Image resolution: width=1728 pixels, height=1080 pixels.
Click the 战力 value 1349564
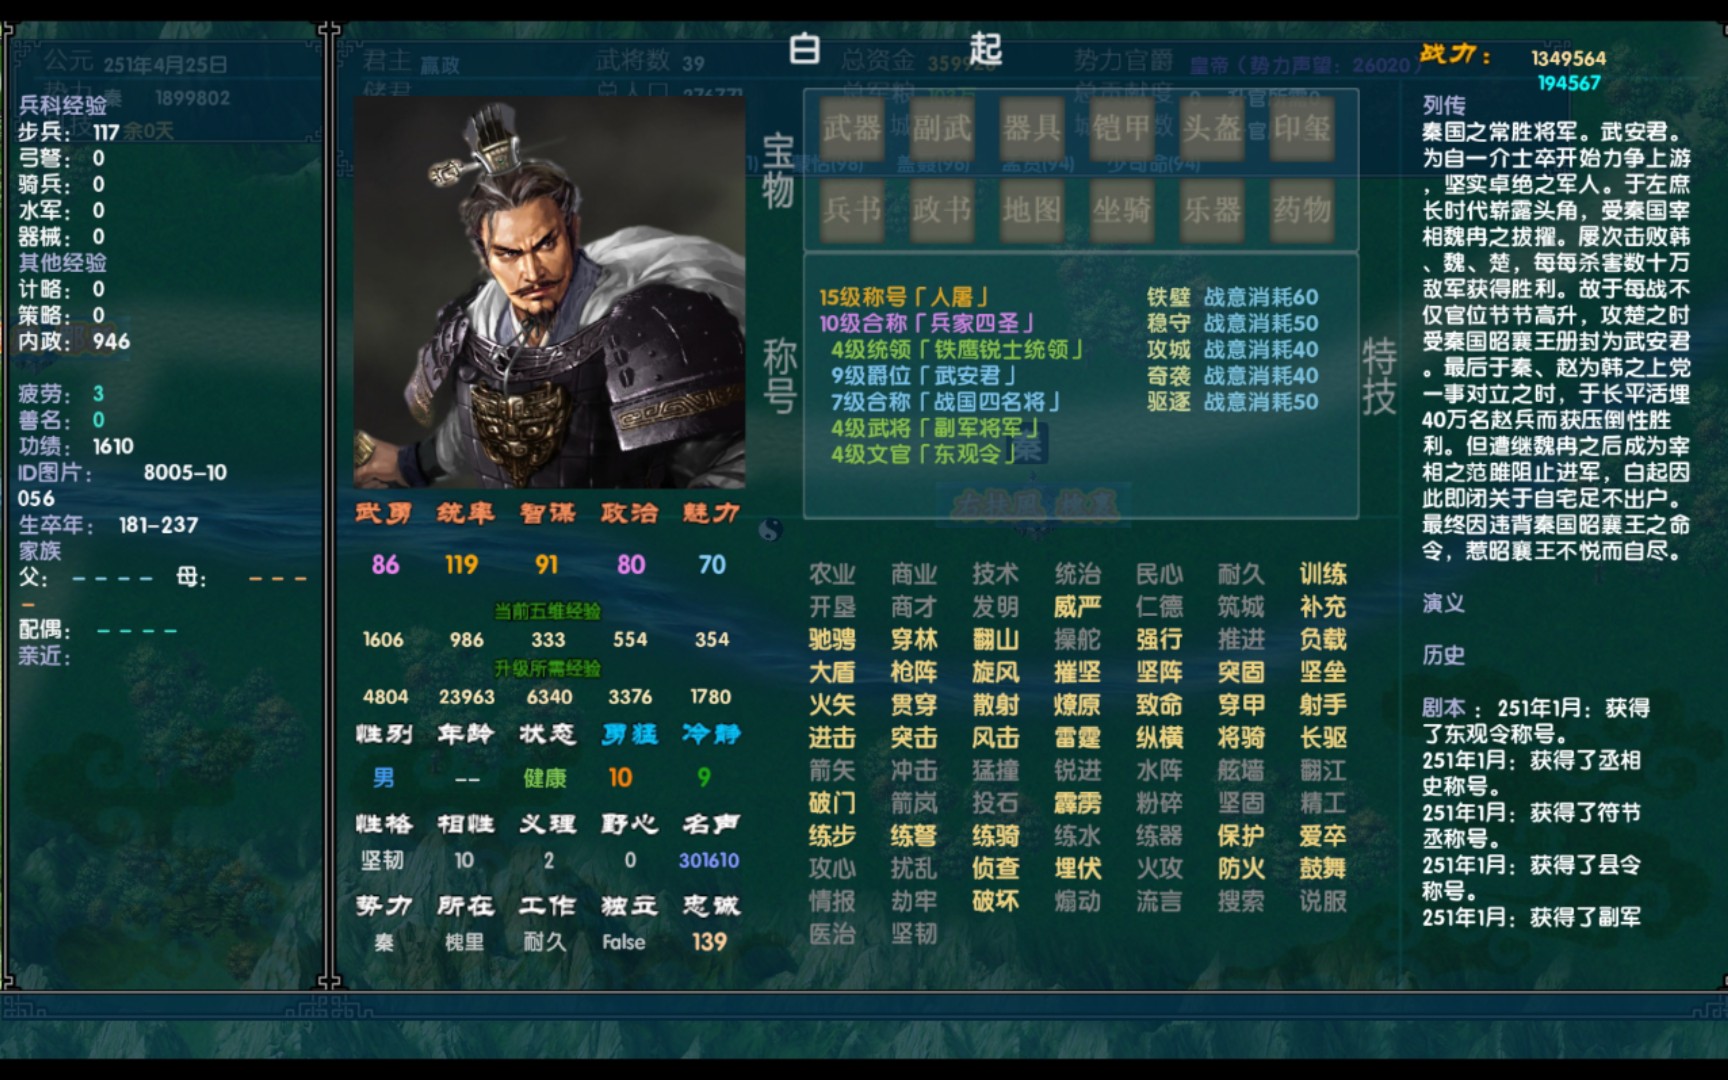pyautogui.click(x=1568, y=58)
